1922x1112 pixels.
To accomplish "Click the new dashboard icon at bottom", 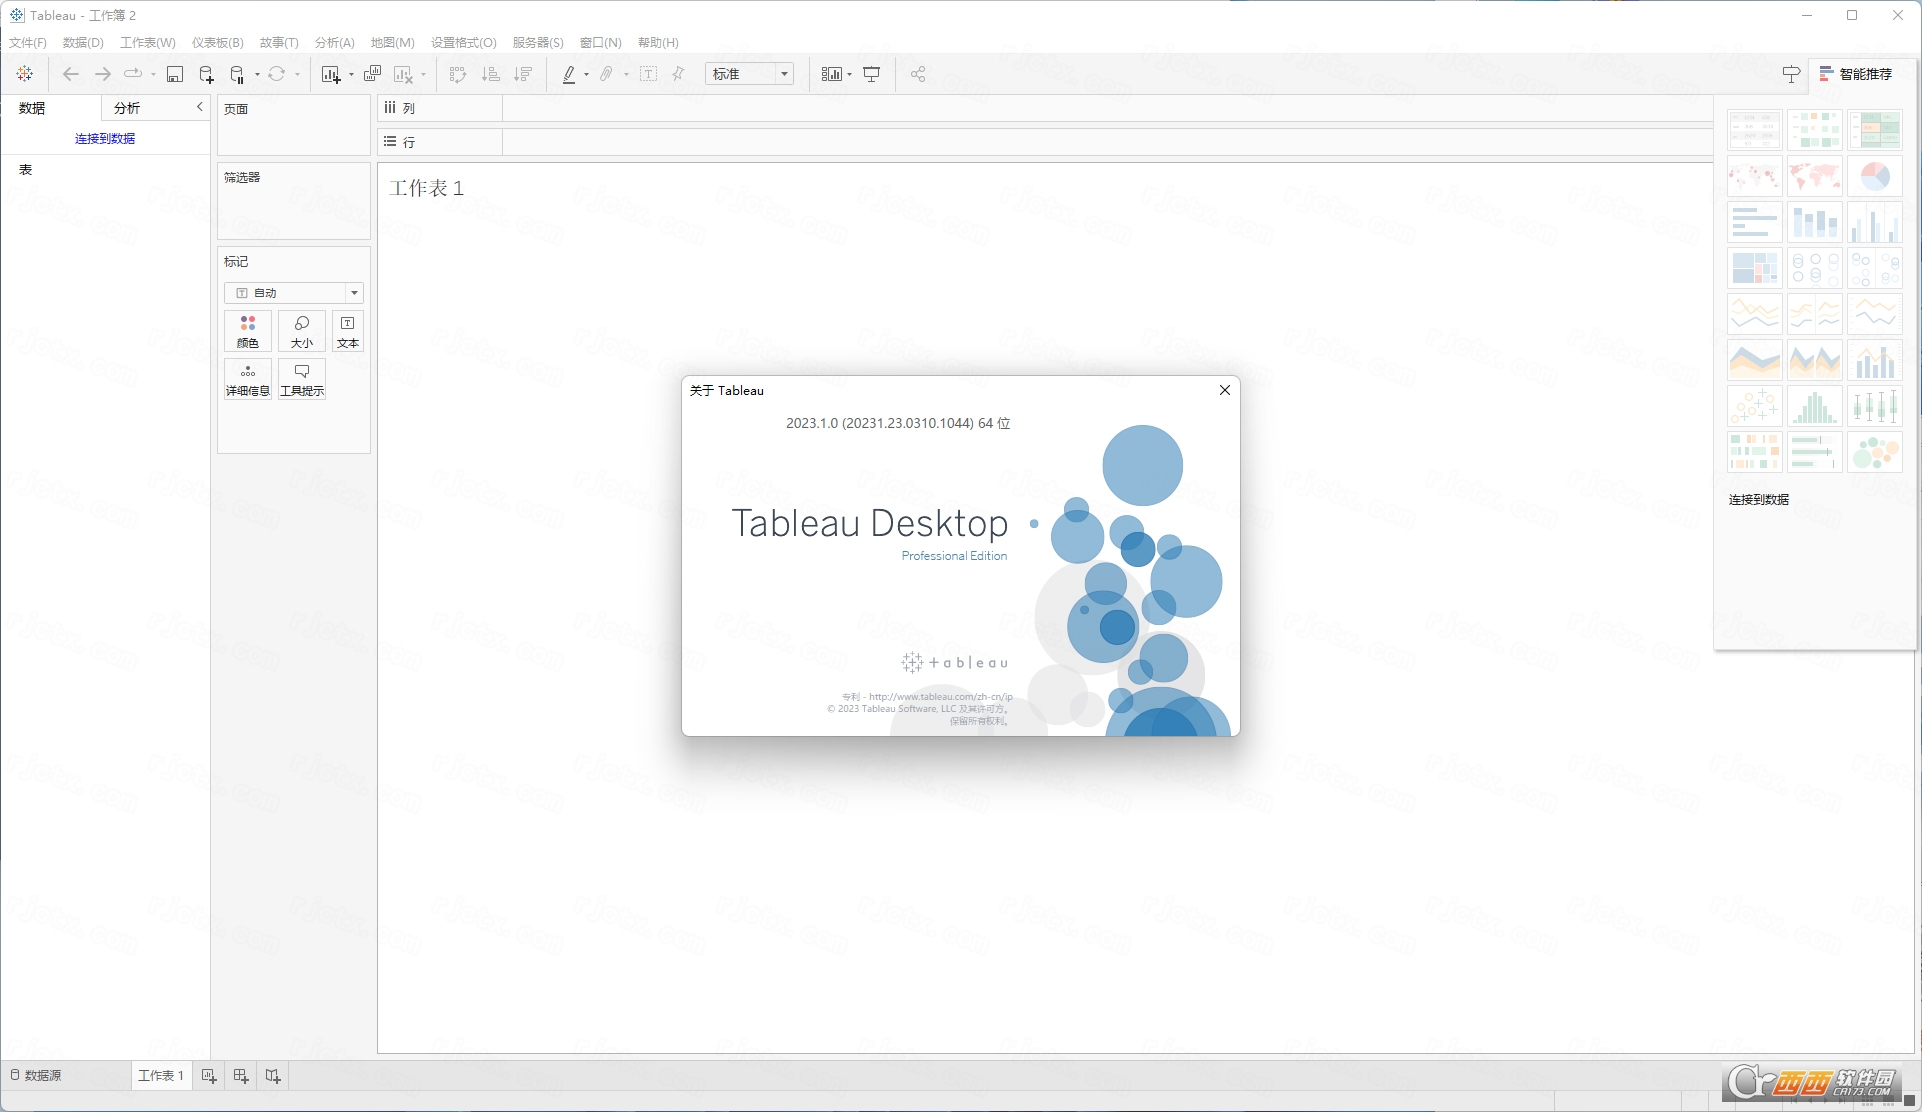I will (241, 1076).
